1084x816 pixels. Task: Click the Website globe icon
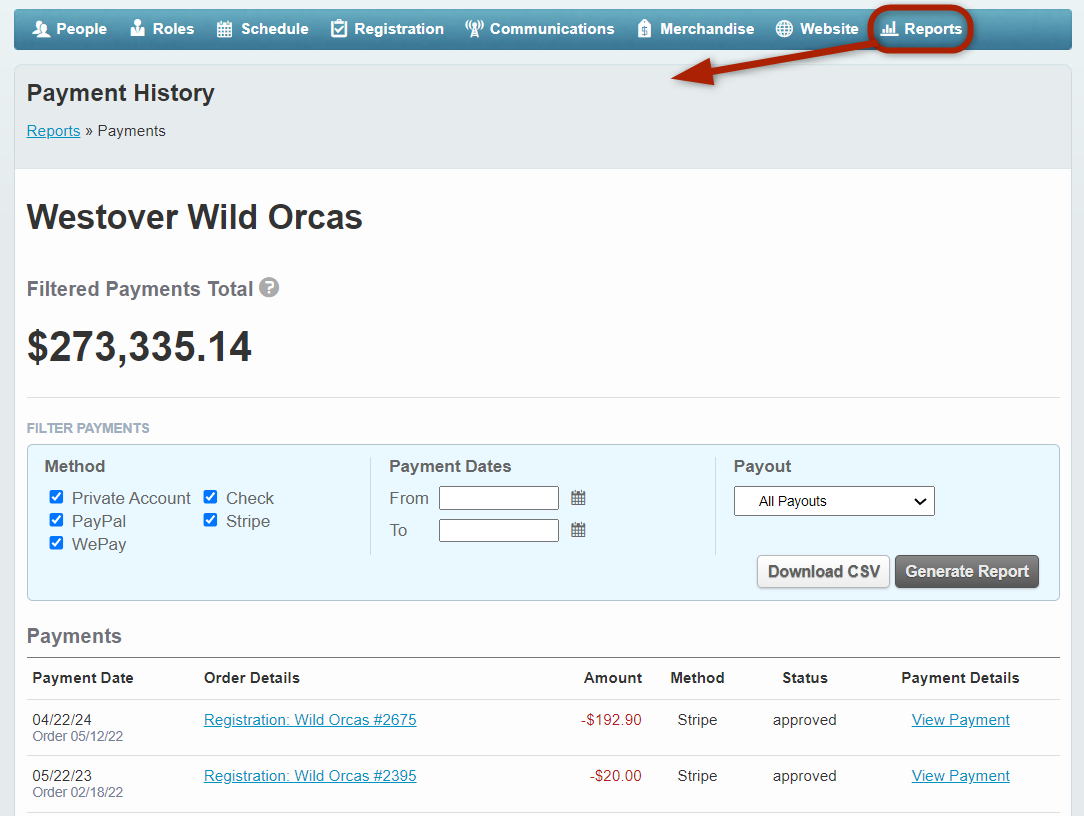point(784,28)
